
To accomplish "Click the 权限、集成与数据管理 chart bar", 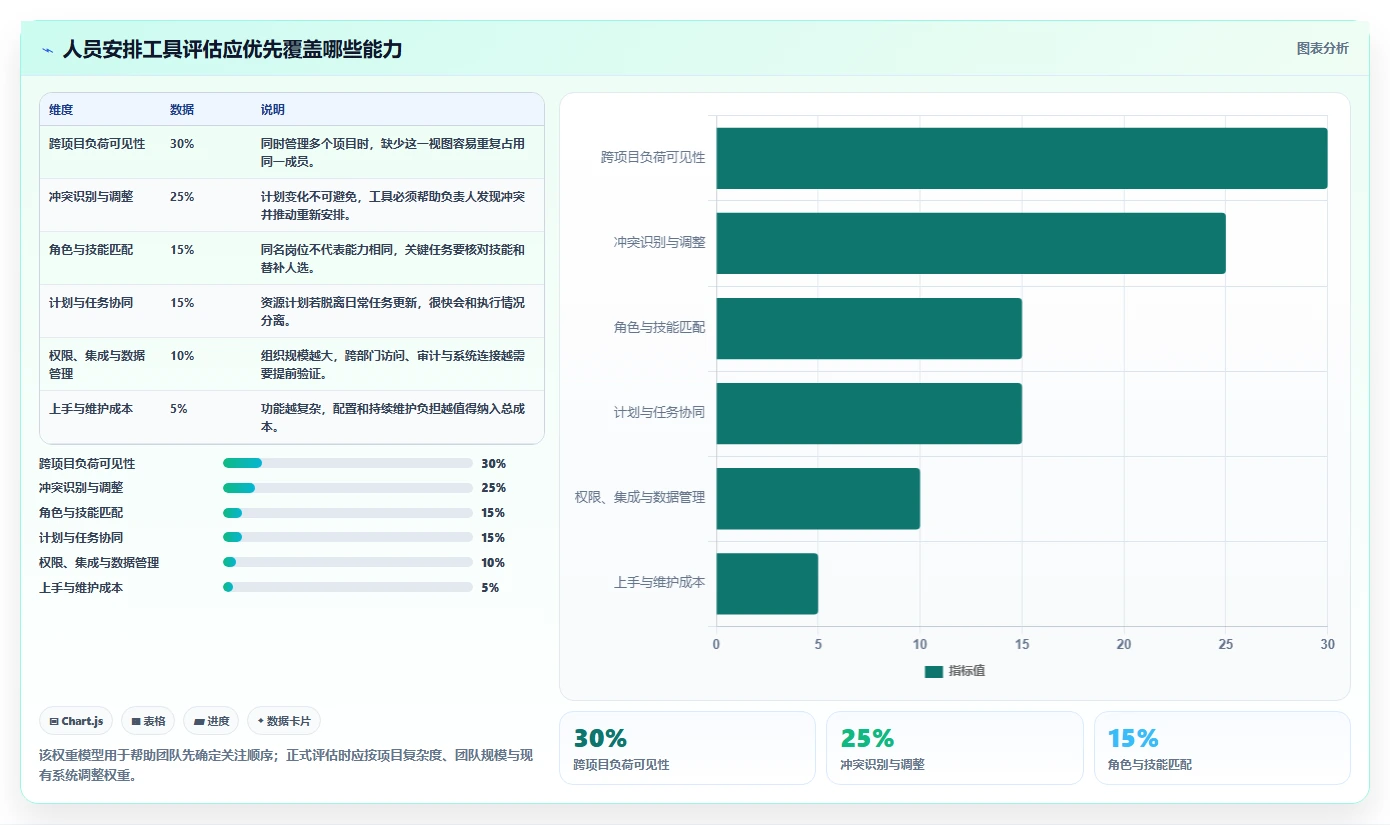I will (818, 498).
